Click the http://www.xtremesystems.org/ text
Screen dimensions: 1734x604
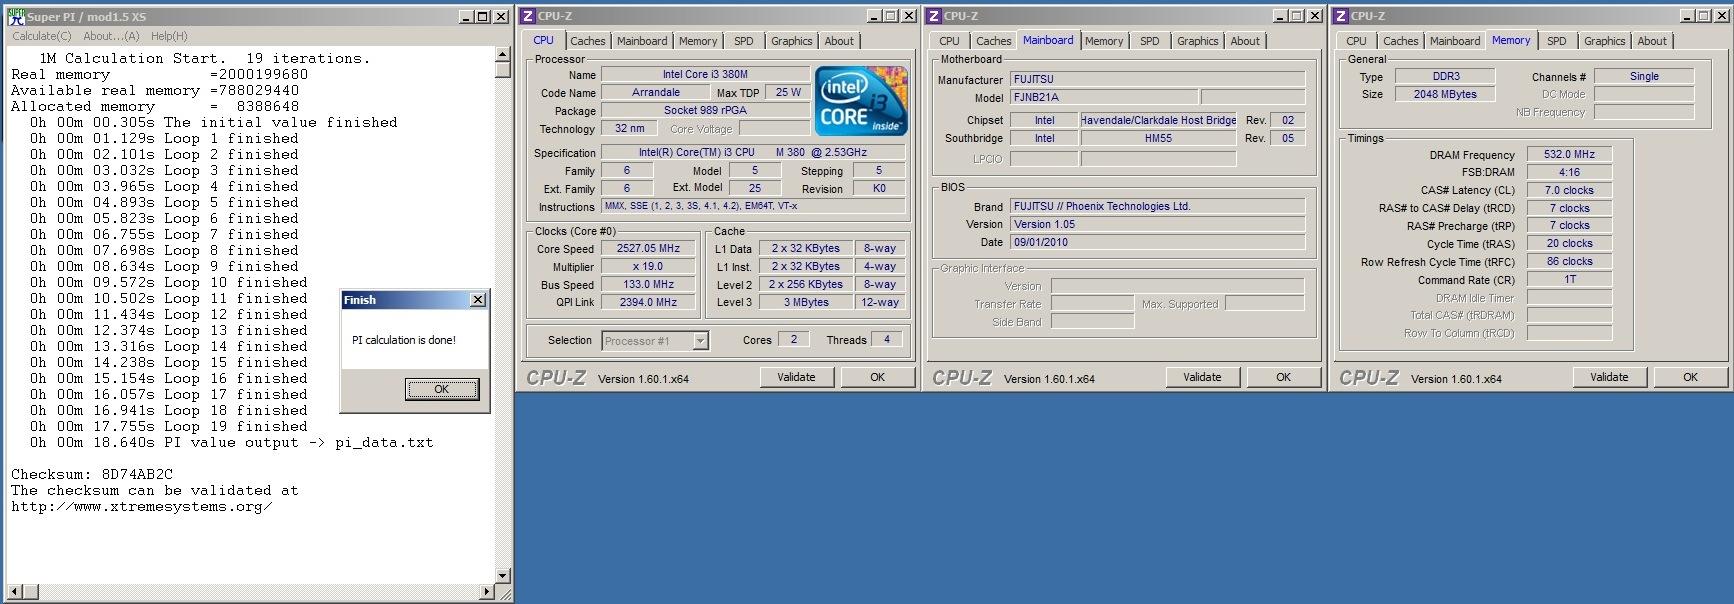(x=141, y=507)
